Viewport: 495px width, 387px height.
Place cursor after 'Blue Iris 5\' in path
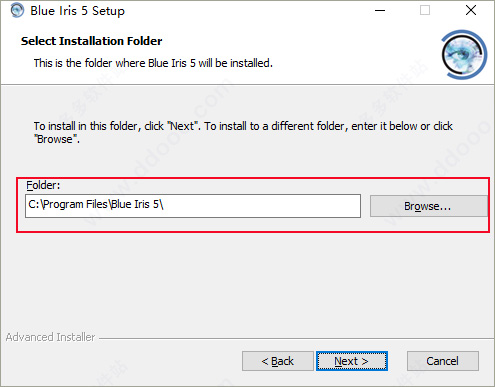pos(164,204)
